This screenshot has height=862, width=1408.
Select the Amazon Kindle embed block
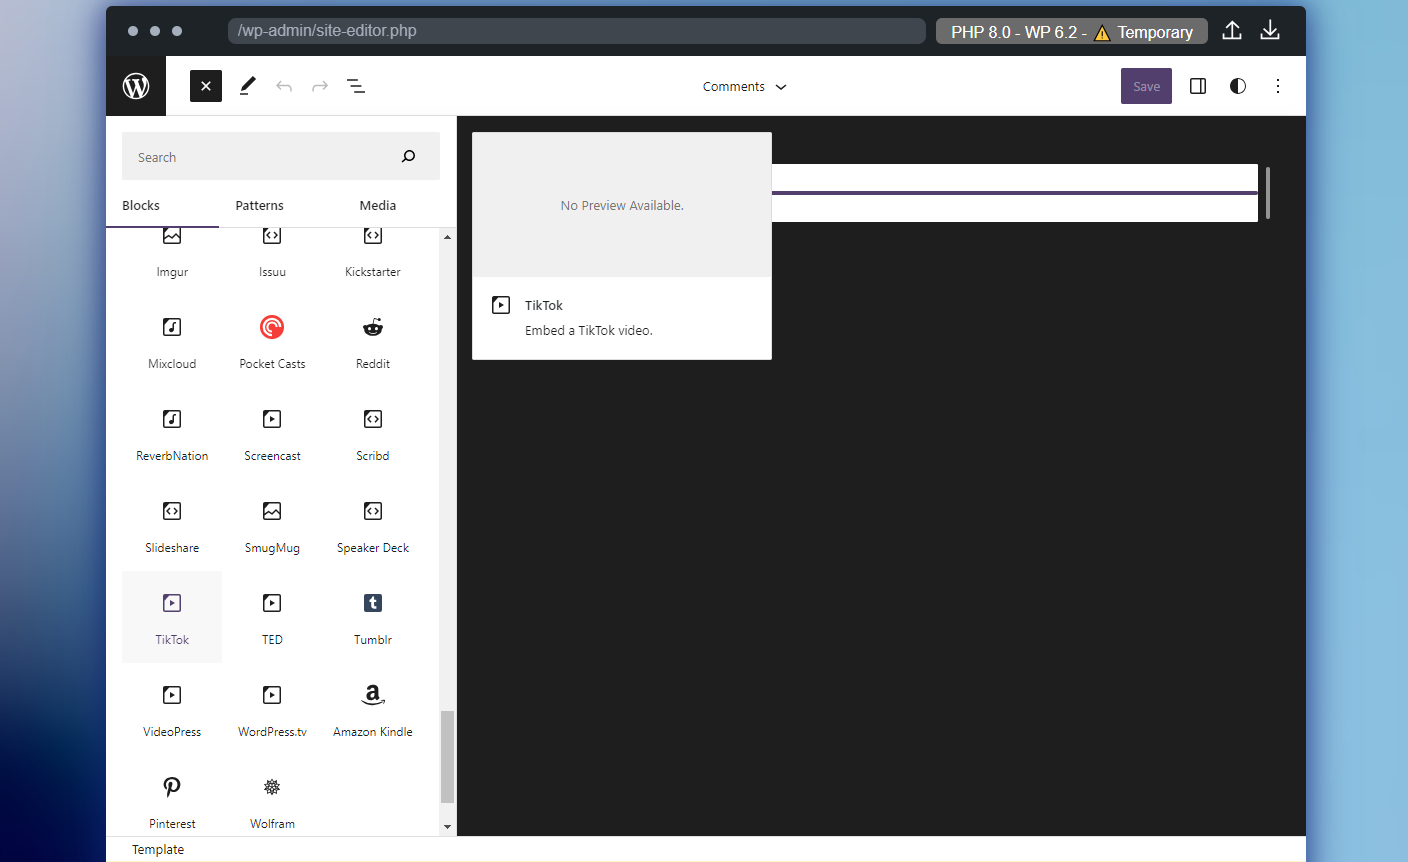tap(372, 708)
